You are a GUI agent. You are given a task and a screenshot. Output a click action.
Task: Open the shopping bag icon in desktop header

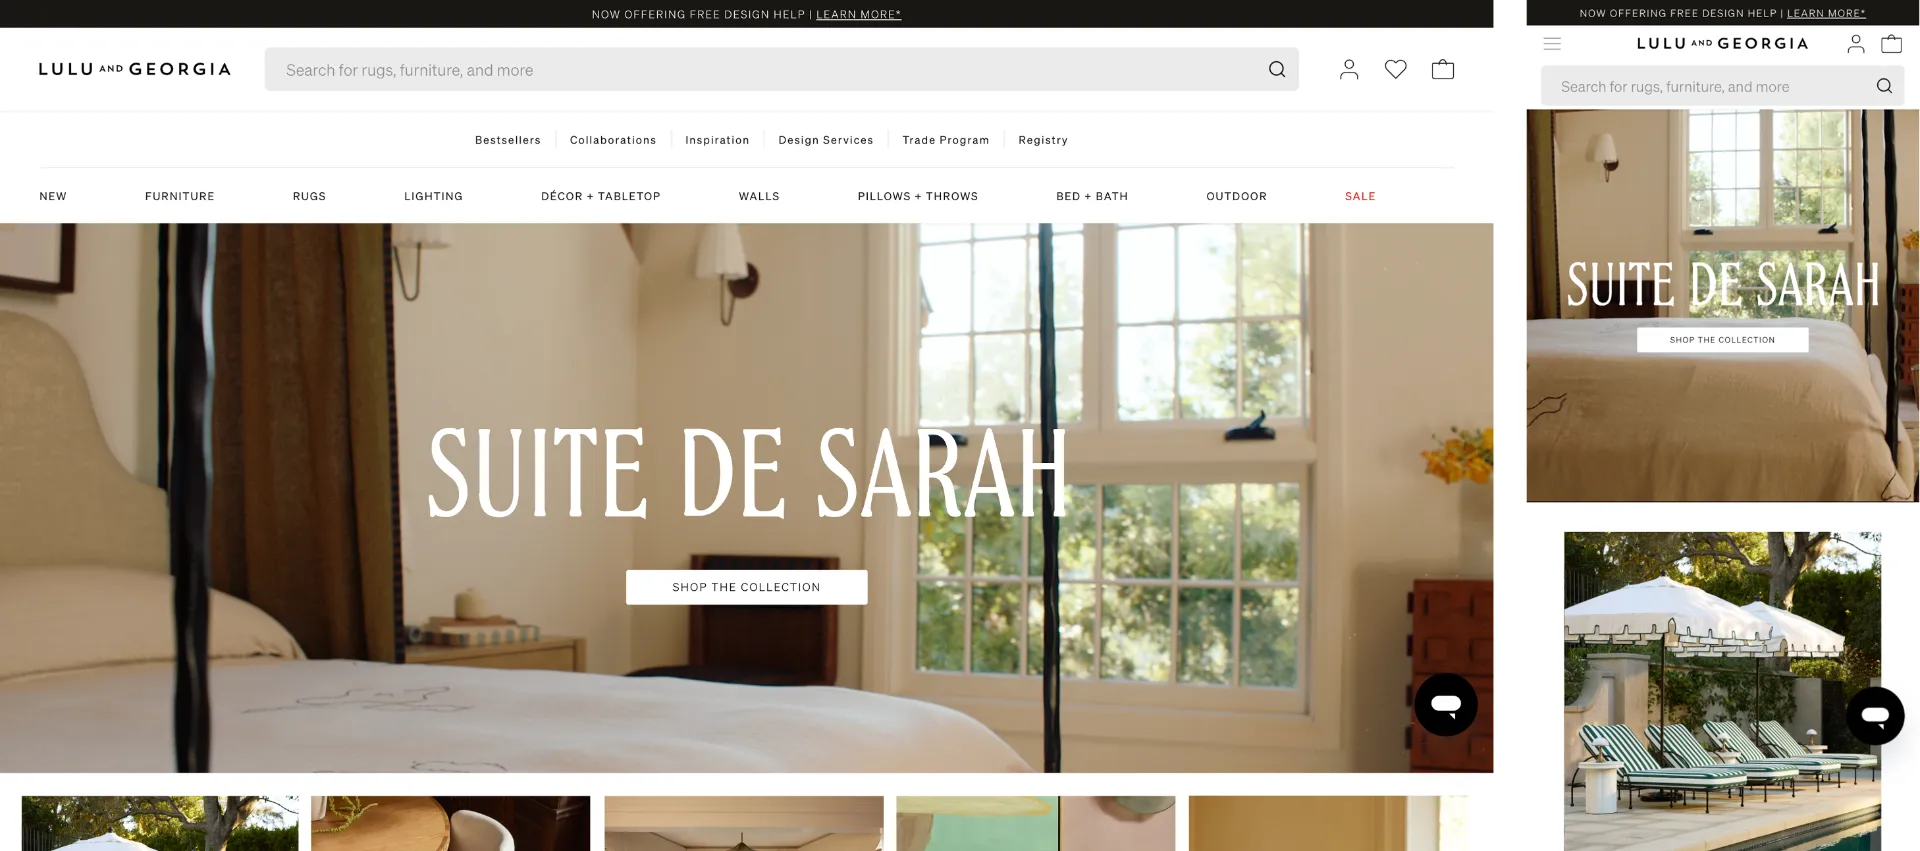coord(1442,70)
